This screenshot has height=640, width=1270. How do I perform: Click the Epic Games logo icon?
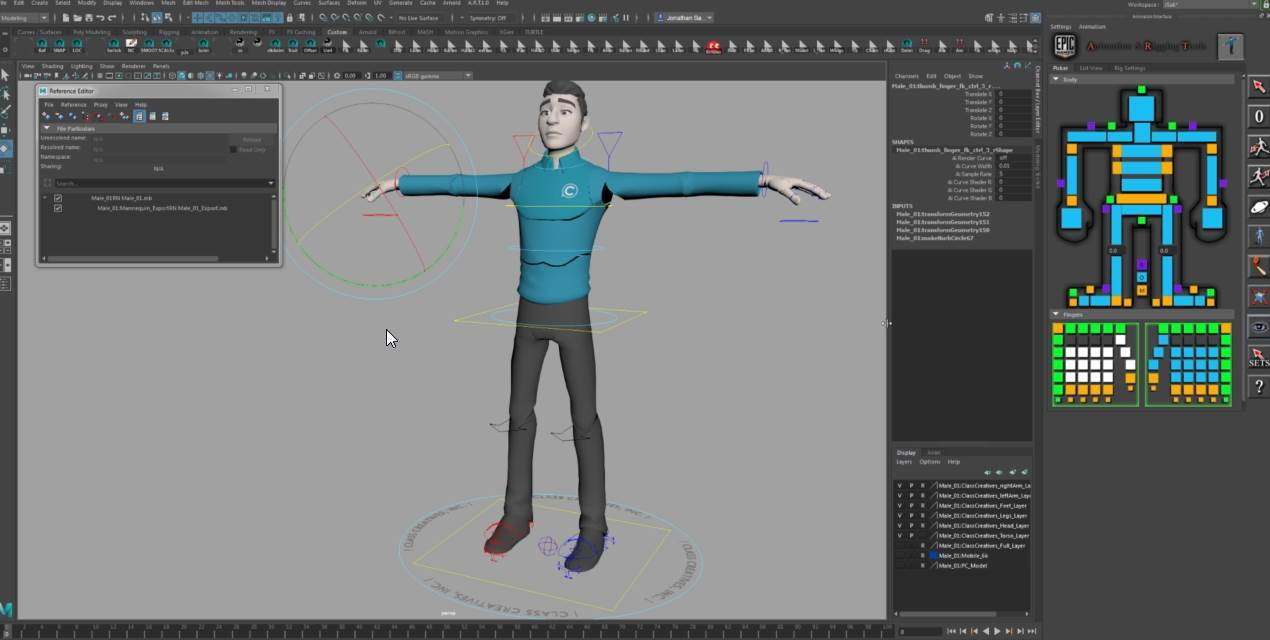(x=1066, y=46)
